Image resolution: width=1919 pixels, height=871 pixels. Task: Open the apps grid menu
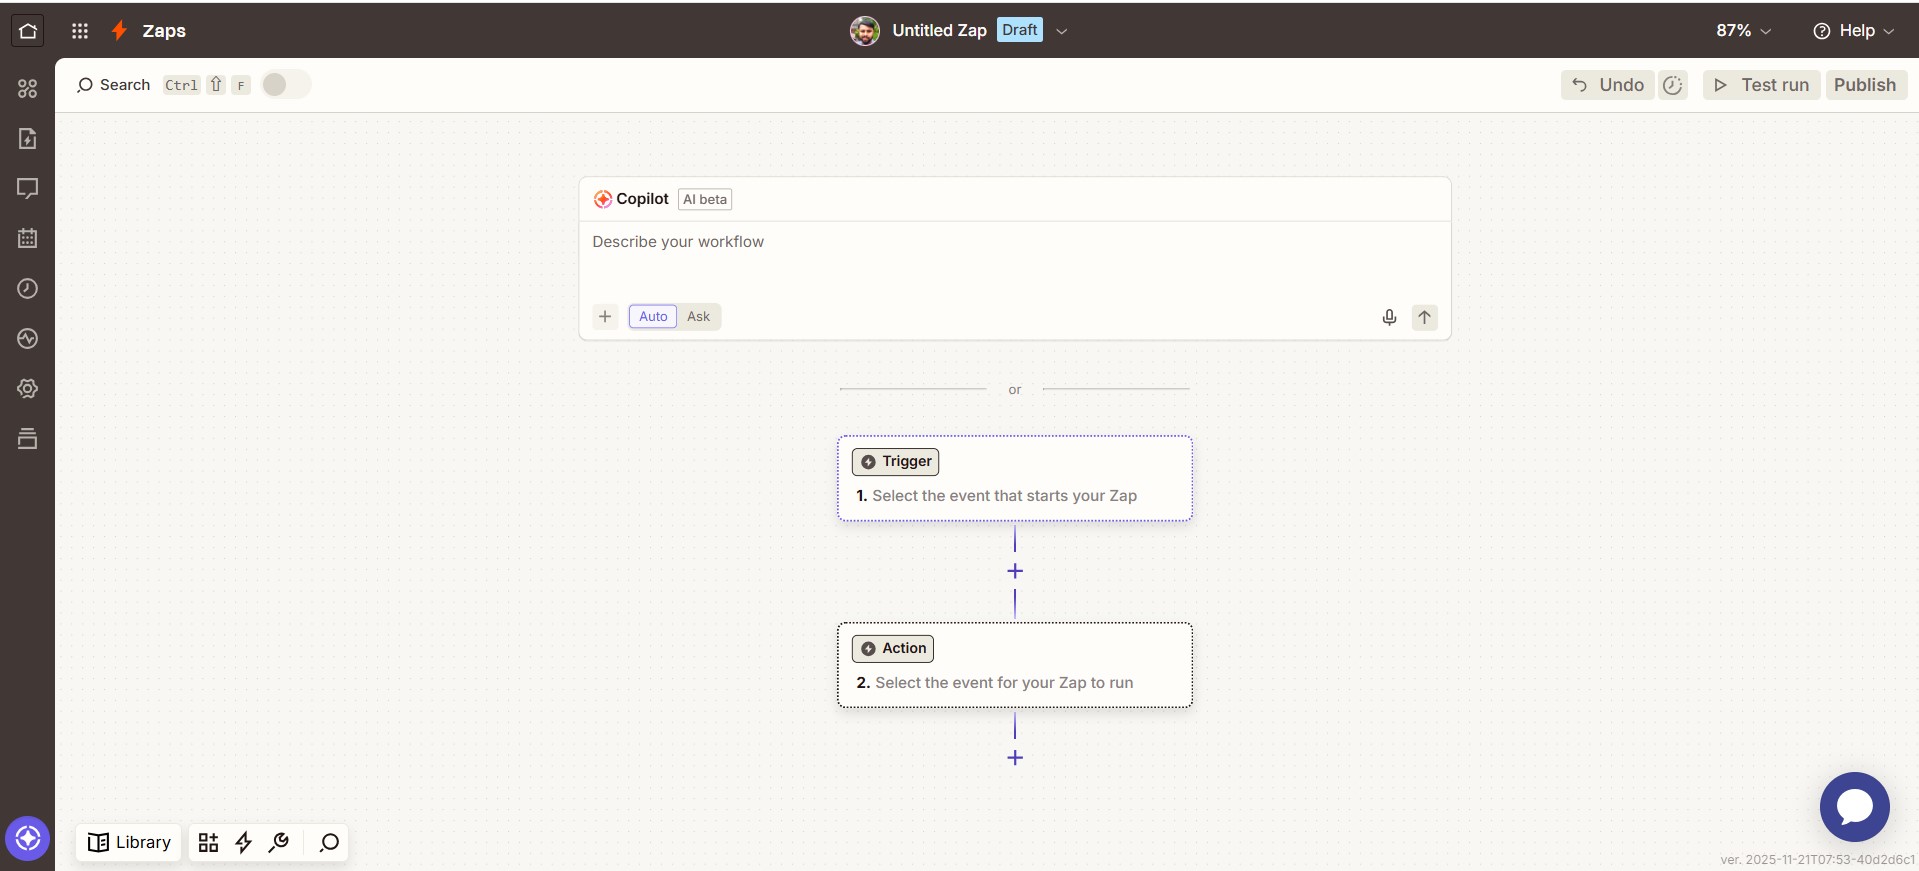tap(80, 31)
